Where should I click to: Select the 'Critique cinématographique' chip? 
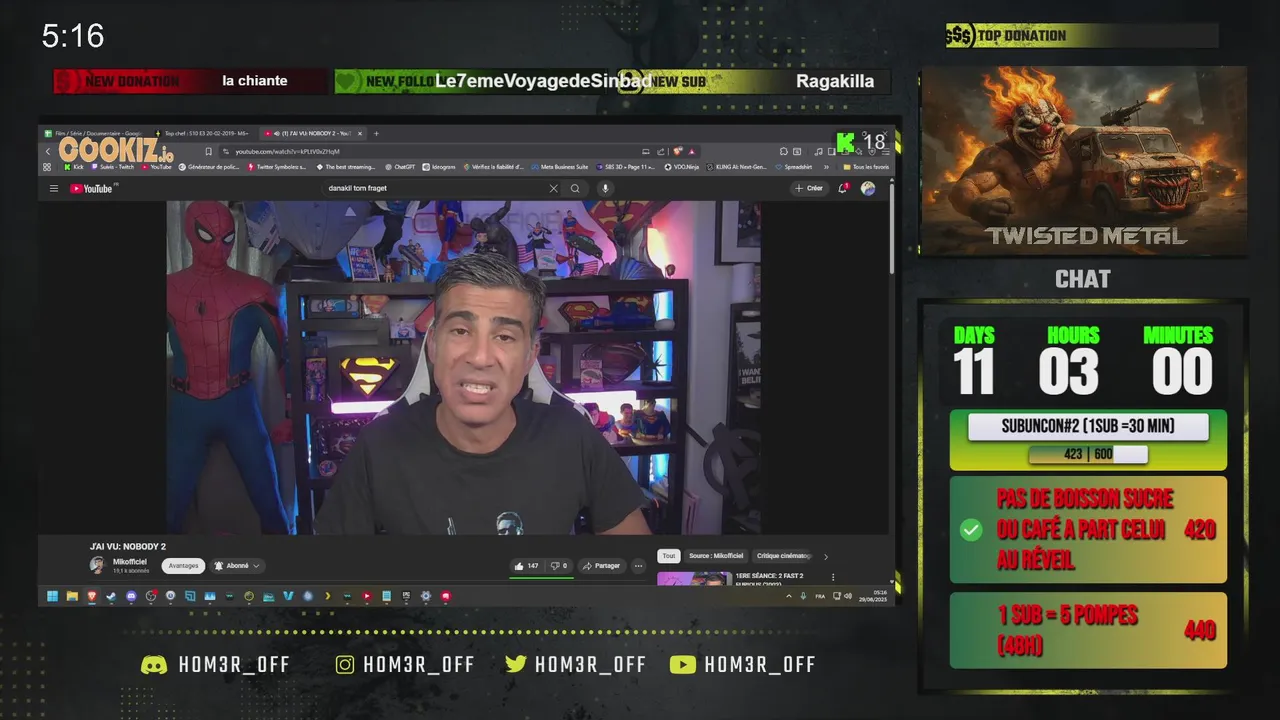784,556
